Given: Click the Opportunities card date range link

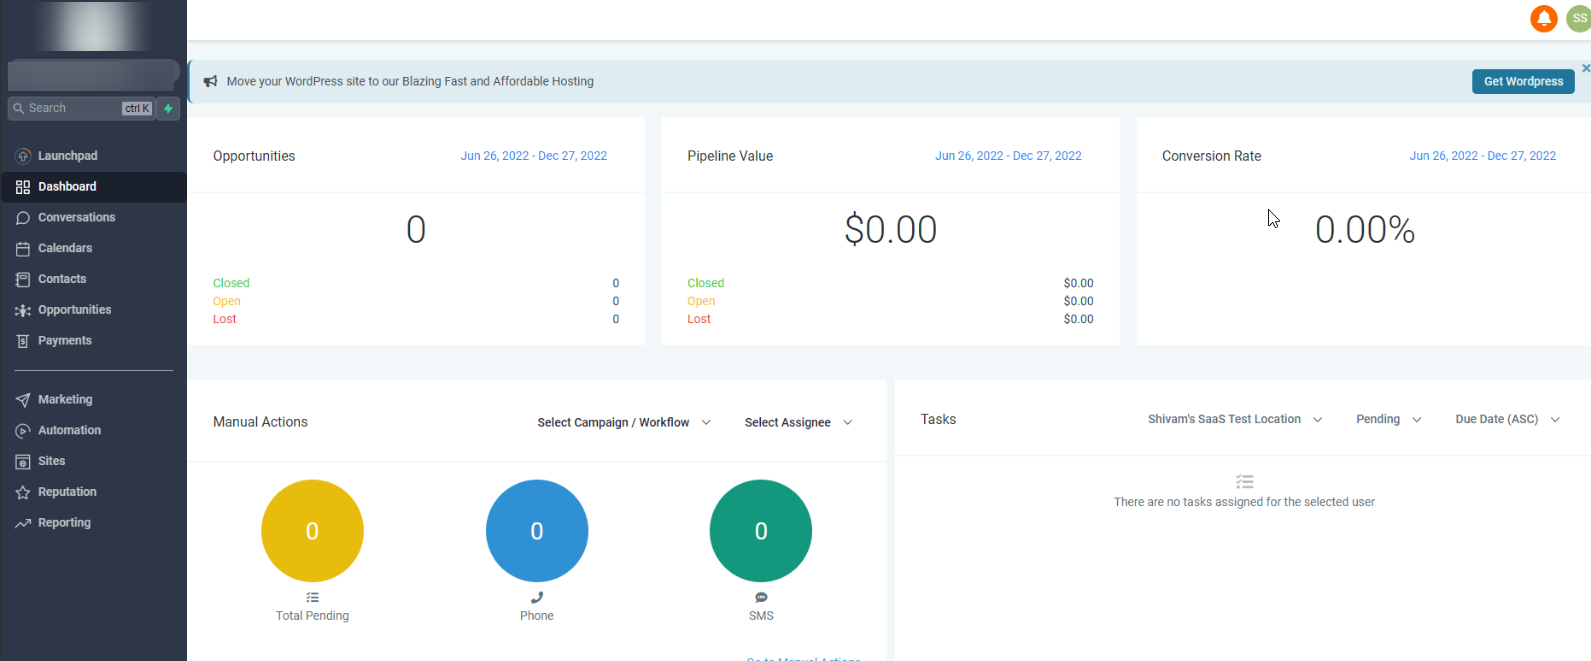Looking at the screenshot, I should coord(533,156).
